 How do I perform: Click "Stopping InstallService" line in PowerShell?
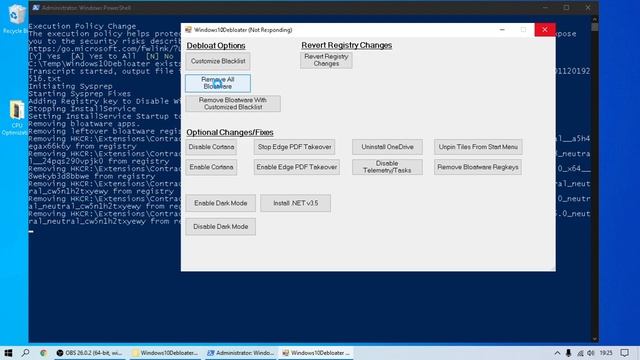pos(82,109)
